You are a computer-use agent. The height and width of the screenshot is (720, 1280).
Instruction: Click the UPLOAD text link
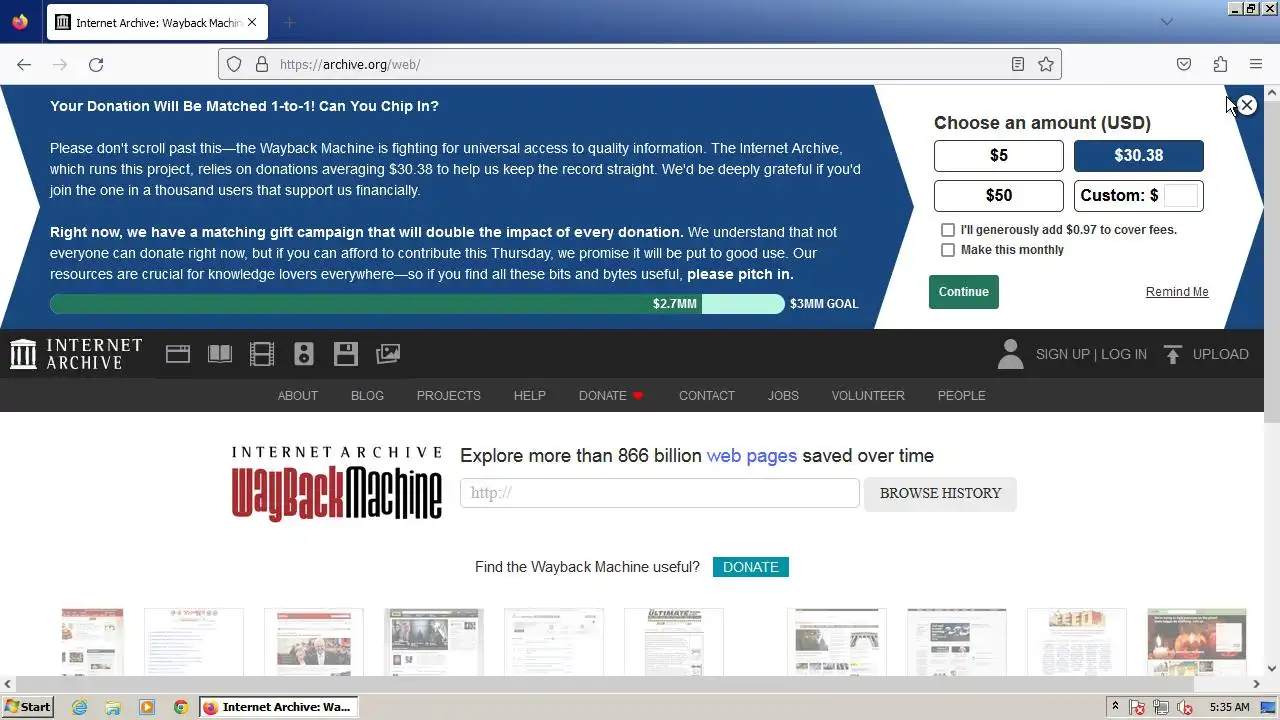[1221, 354]
